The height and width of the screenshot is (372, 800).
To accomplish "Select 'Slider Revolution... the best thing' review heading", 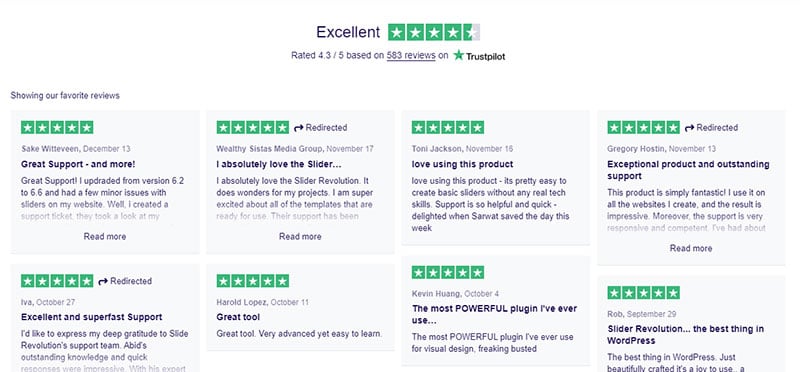I will [x=686, y=335].
